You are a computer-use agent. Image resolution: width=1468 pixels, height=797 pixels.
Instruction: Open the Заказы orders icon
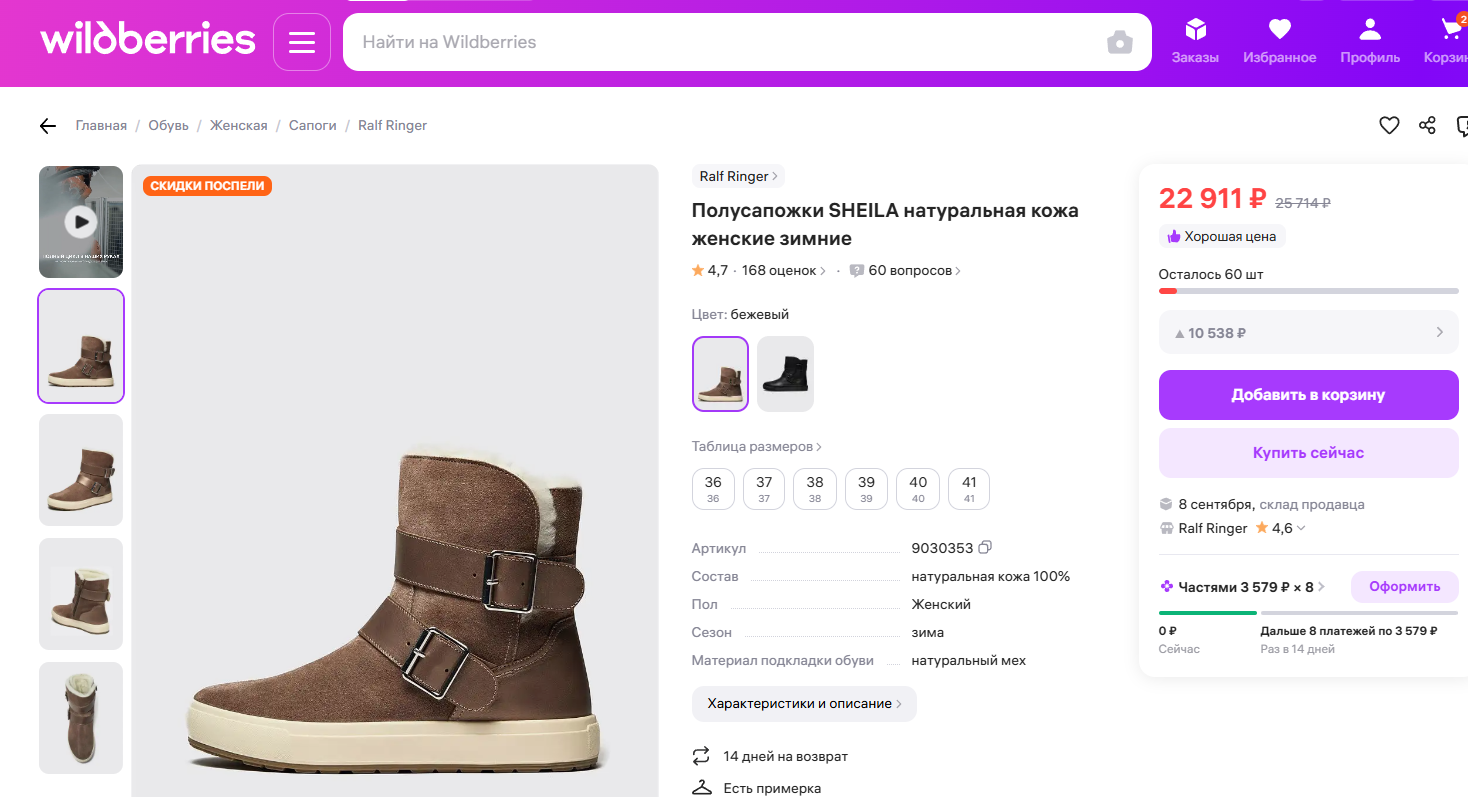coord(1195,41)
